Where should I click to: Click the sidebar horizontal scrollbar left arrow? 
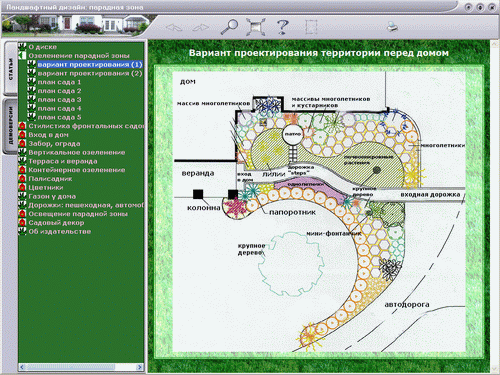click(22, 367)
